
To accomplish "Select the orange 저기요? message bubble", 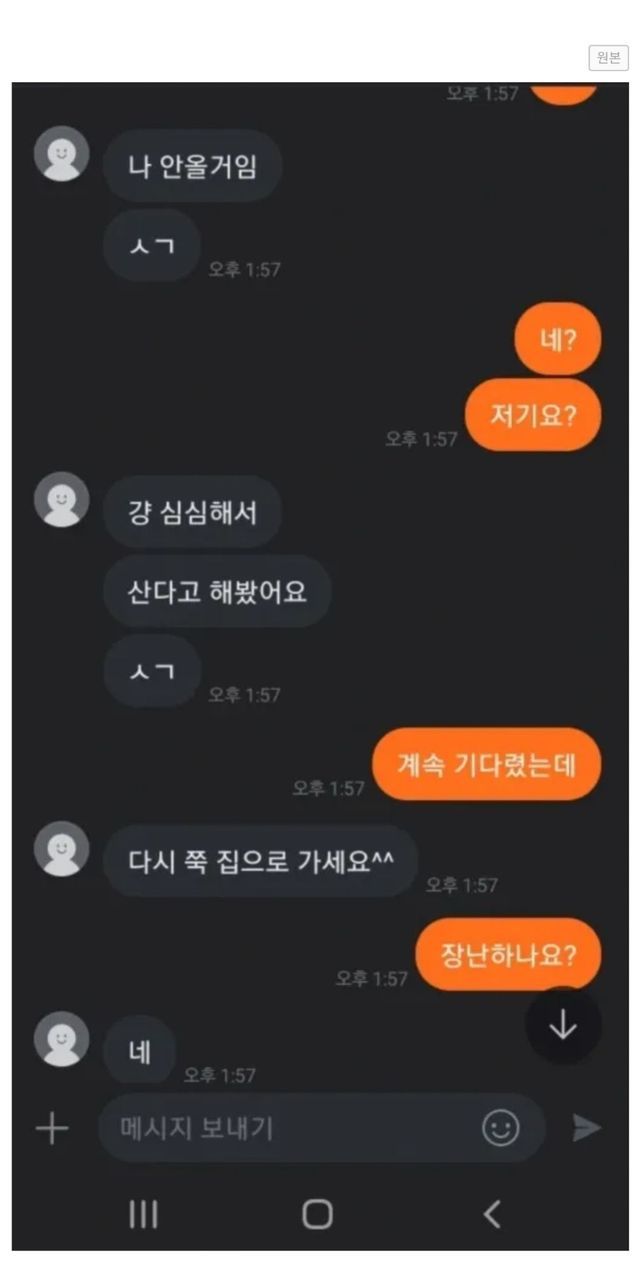I will 533,414.
